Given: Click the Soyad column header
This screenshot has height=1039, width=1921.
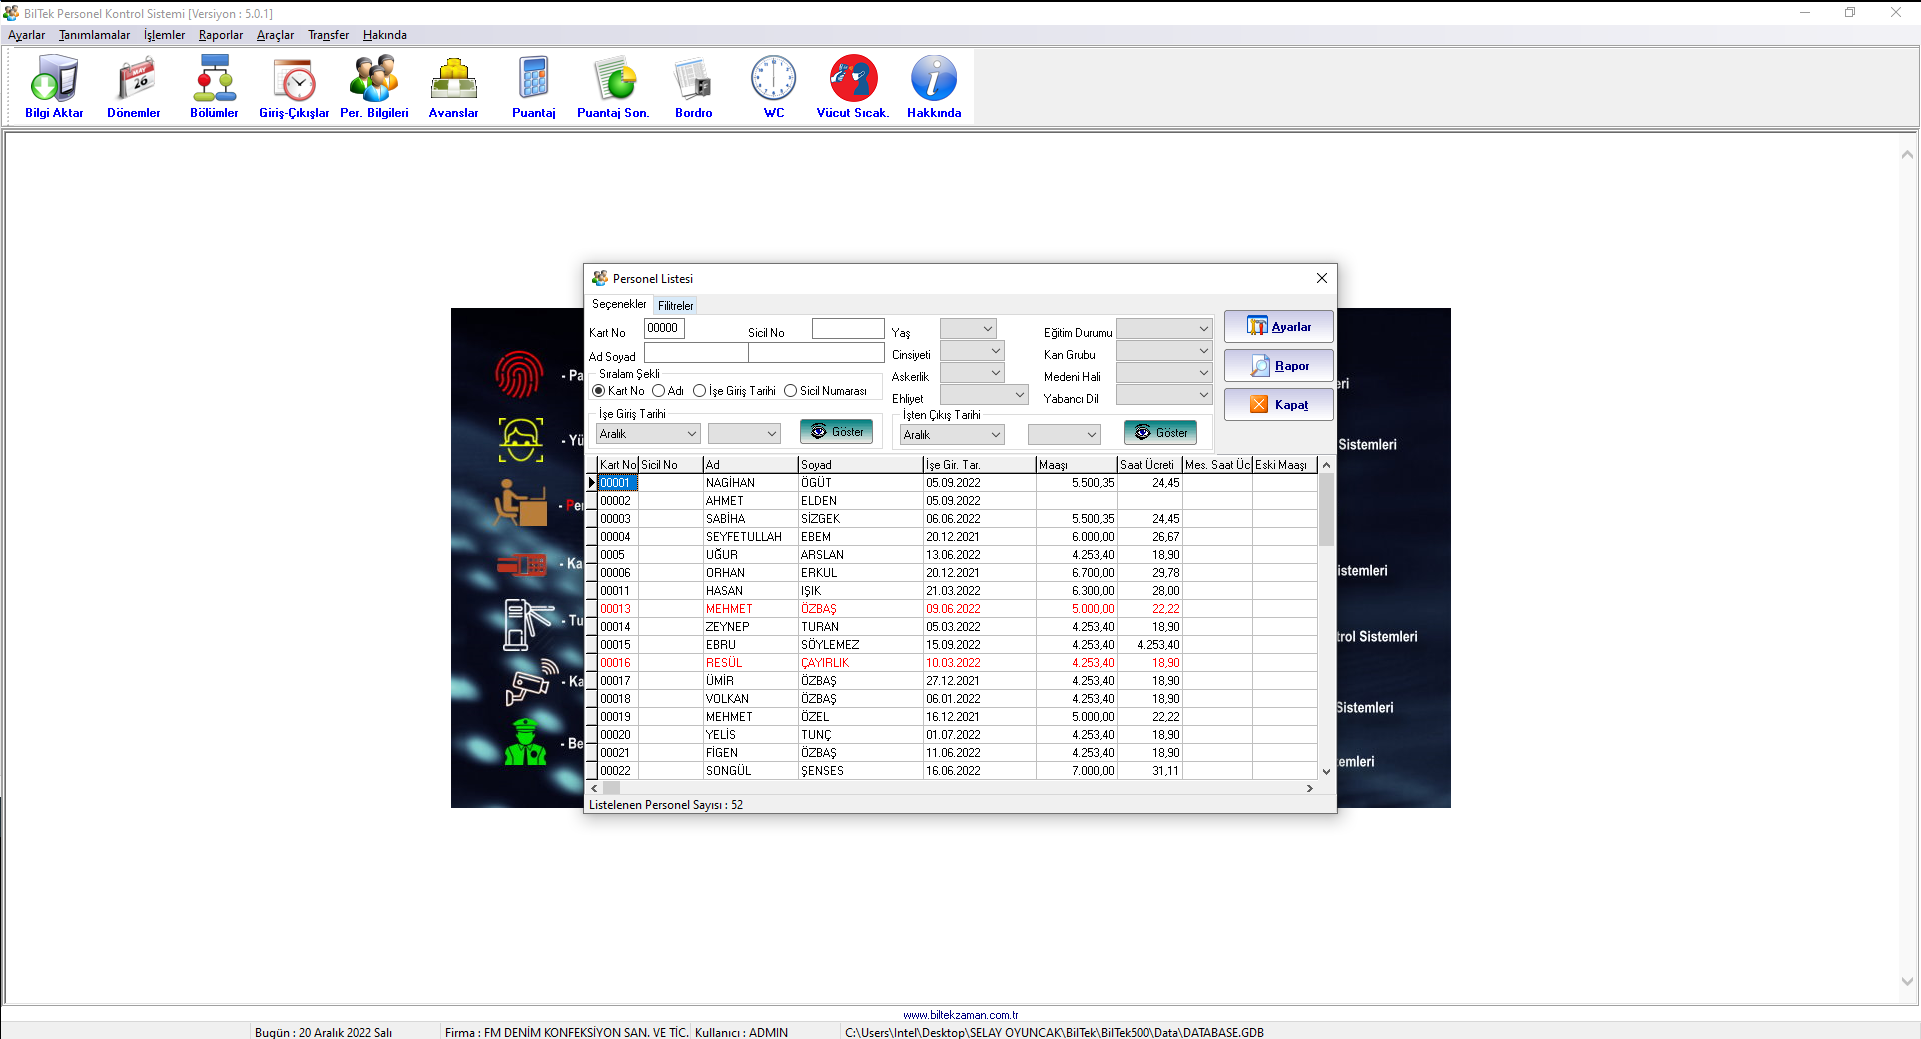Looking at the screenshot, I should coord(860,465).
